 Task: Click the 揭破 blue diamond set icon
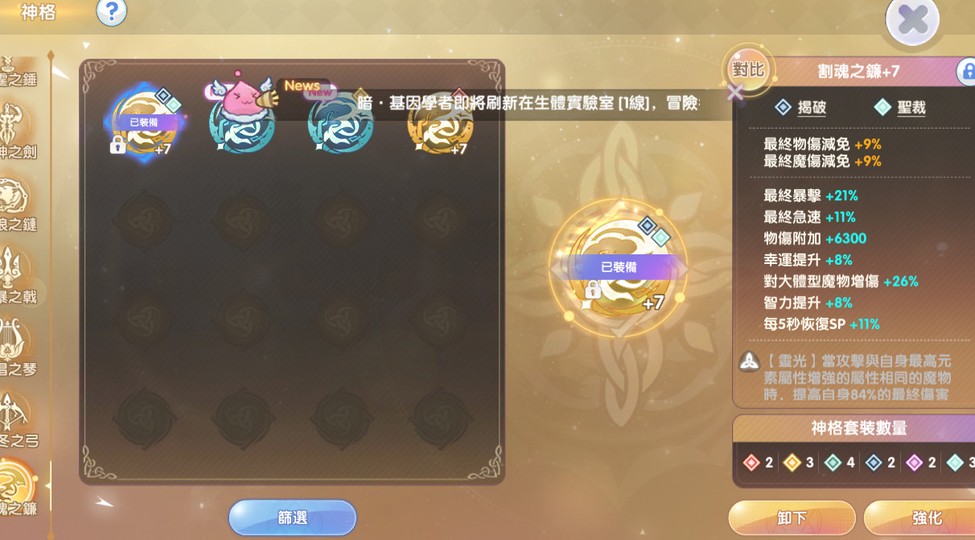point(783,108)
